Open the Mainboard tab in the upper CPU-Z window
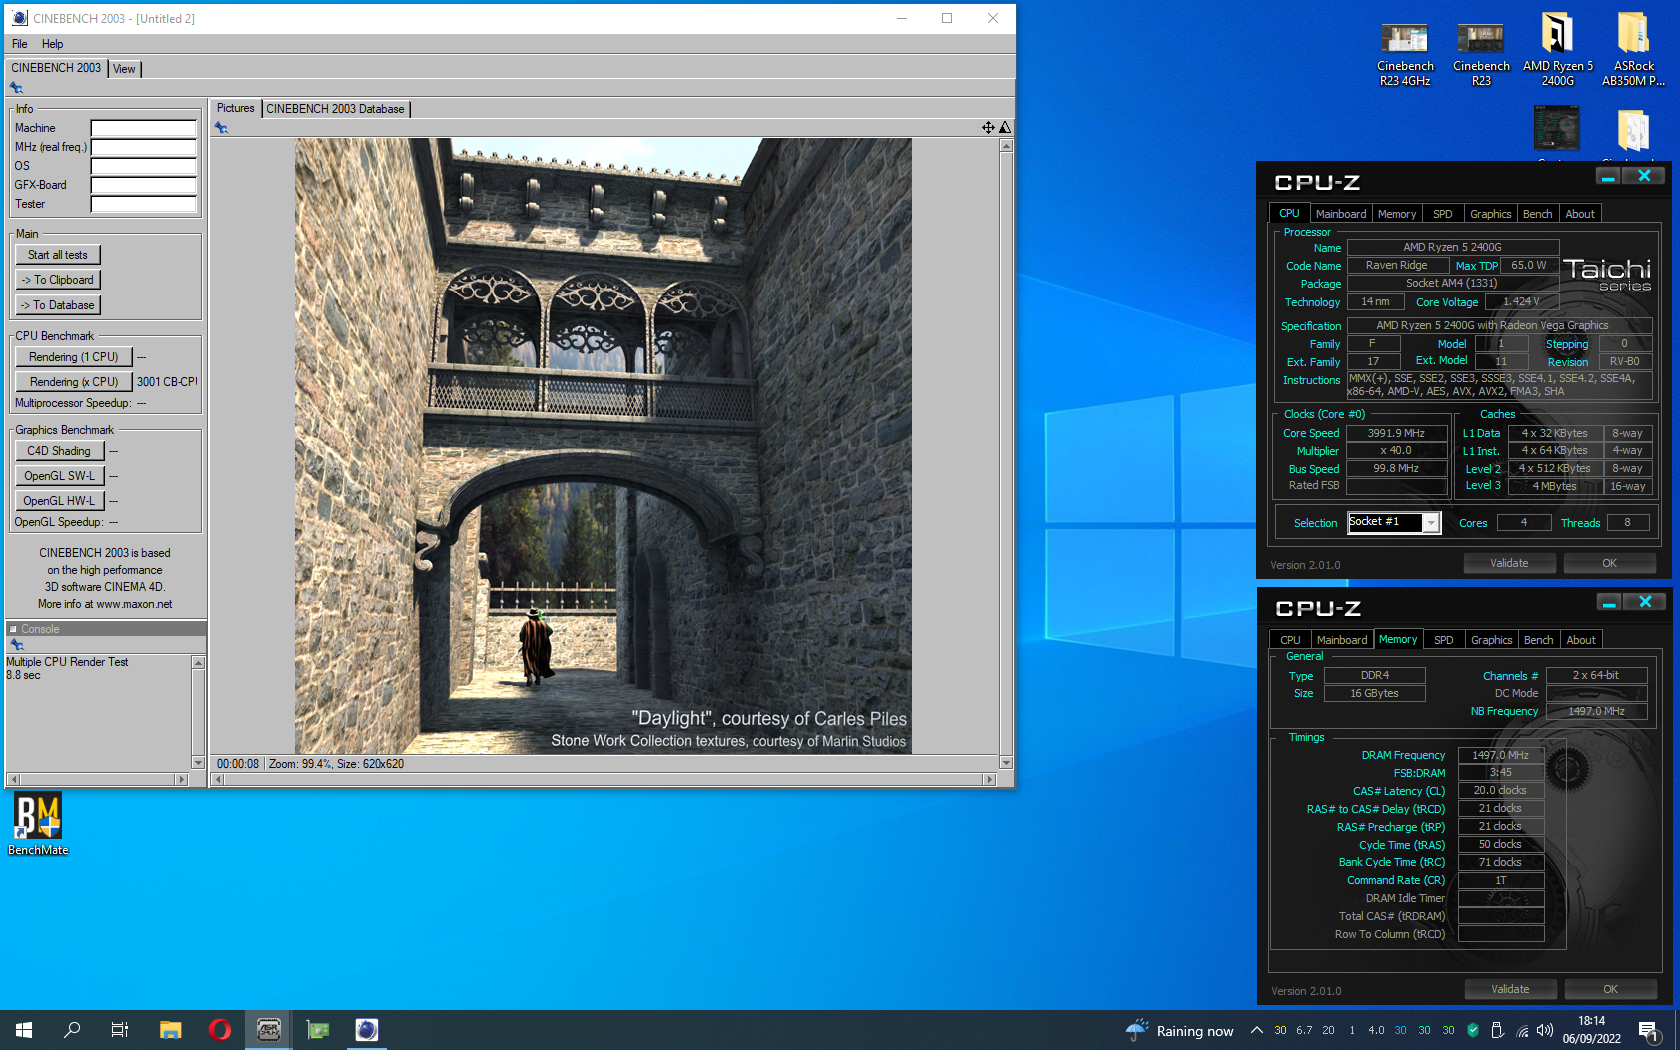 [x=1341, y=214]
